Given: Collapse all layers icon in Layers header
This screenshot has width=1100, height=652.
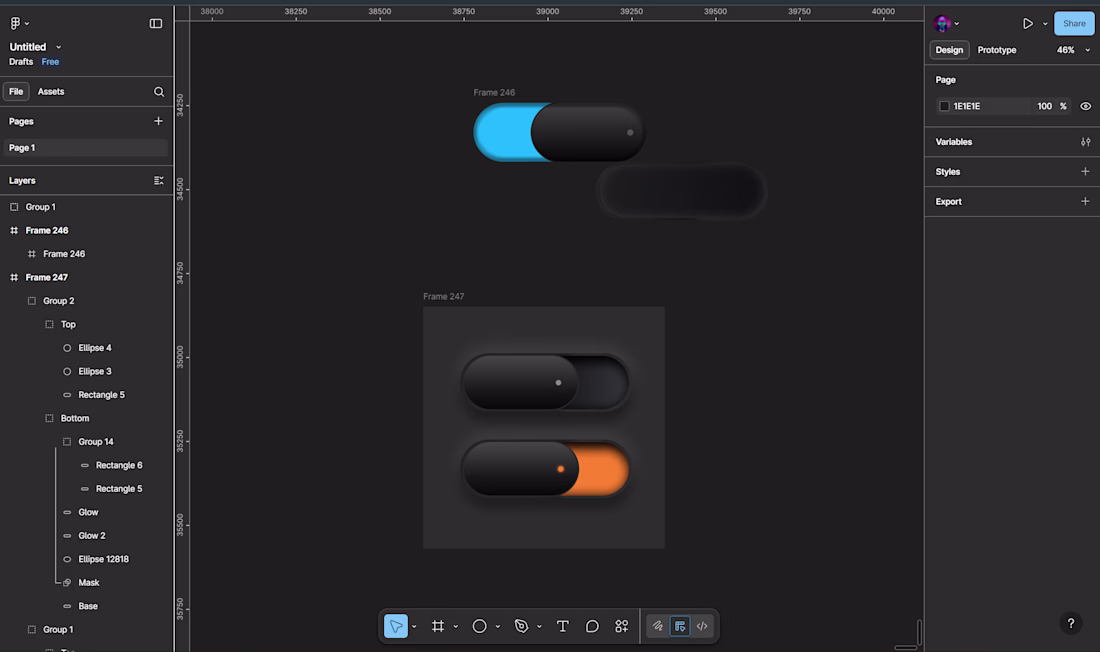Looking at the screenshot, I should [159, 180].
